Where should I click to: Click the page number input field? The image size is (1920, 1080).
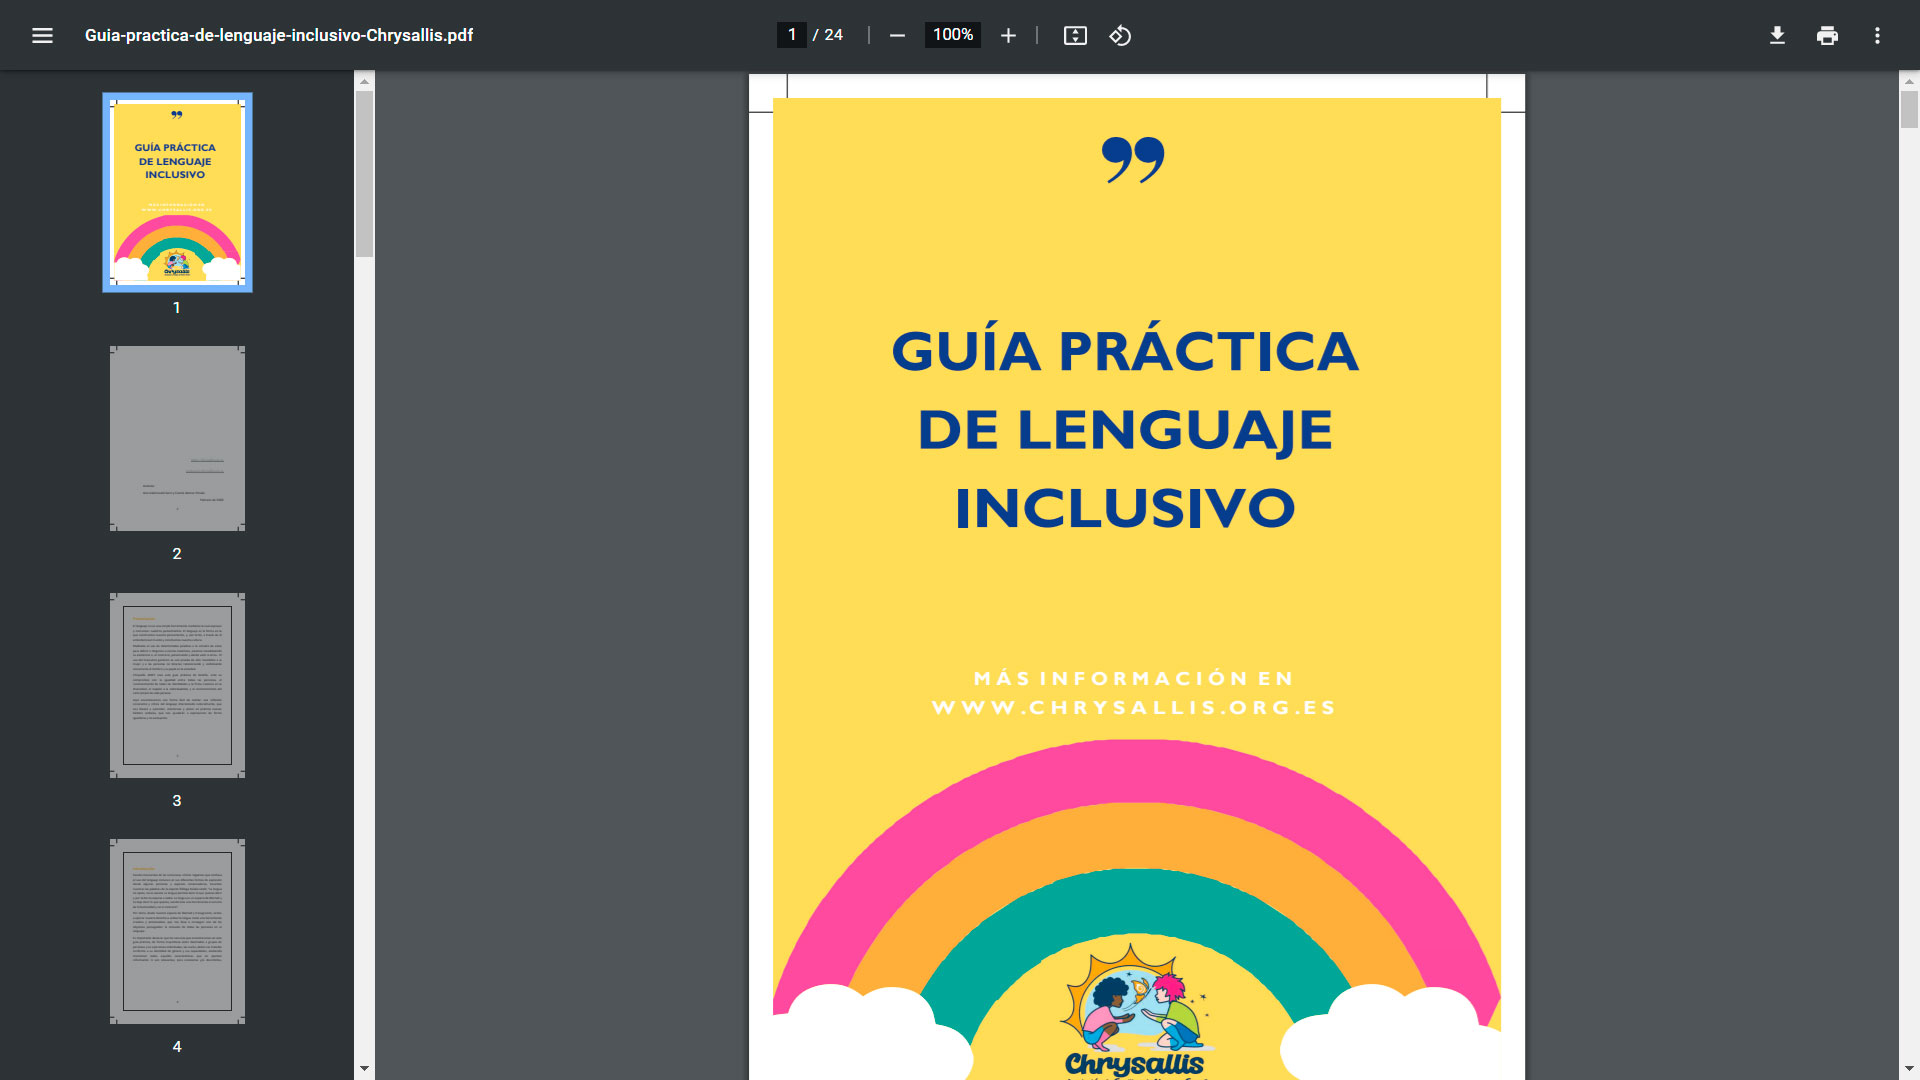(x=792, y=35)
